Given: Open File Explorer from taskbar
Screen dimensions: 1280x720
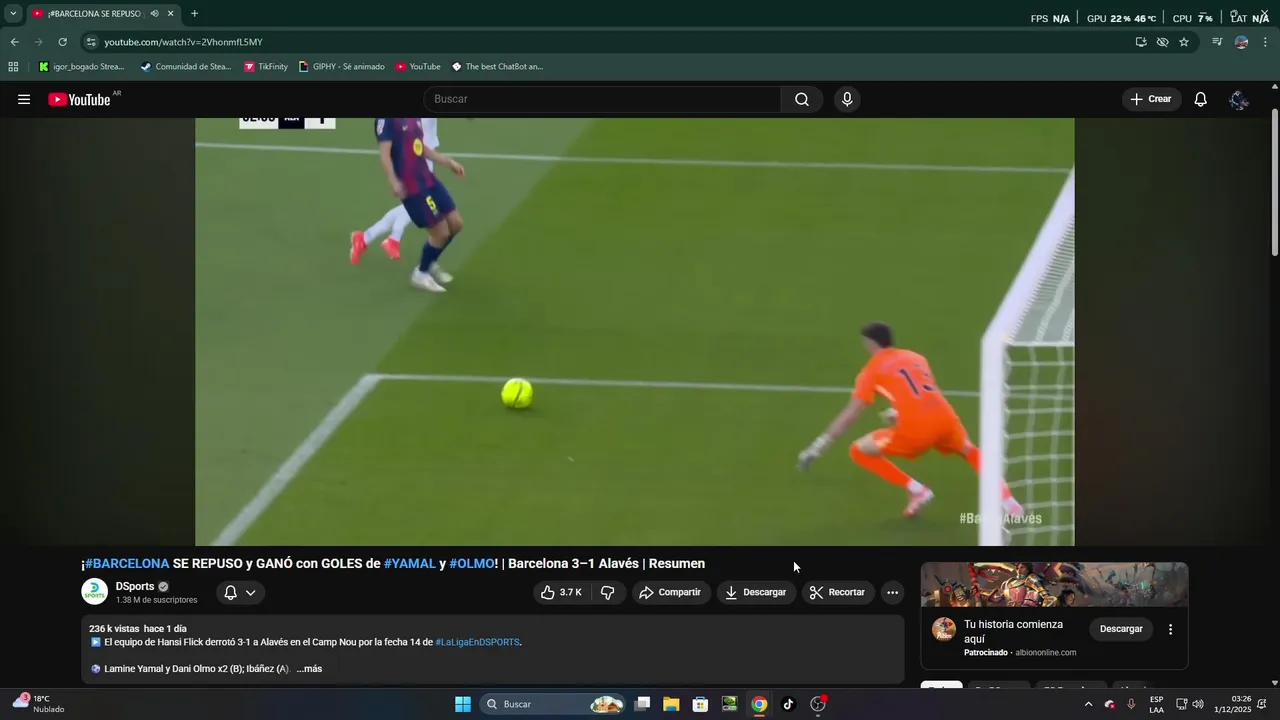Looking at the screenshot, I should (x=671, y=704).
